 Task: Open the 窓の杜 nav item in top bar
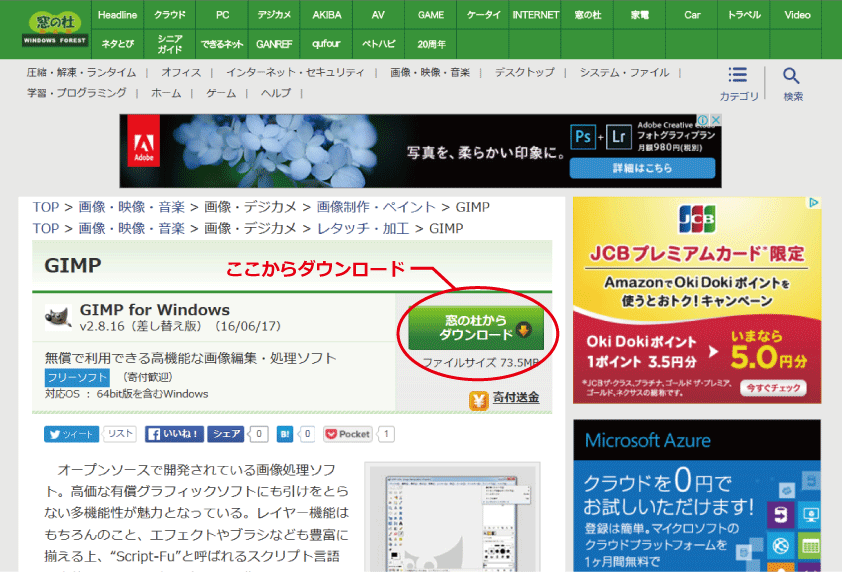[x=587, y=15]
